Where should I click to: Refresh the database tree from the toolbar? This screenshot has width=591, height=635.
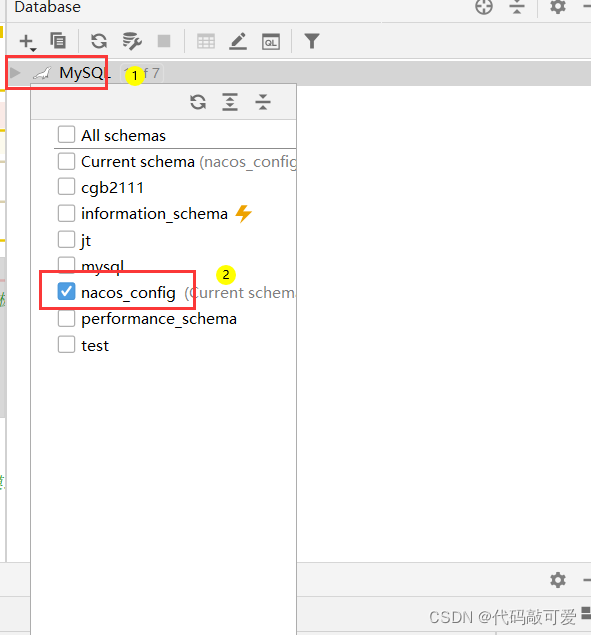click(x=99, y=41)
